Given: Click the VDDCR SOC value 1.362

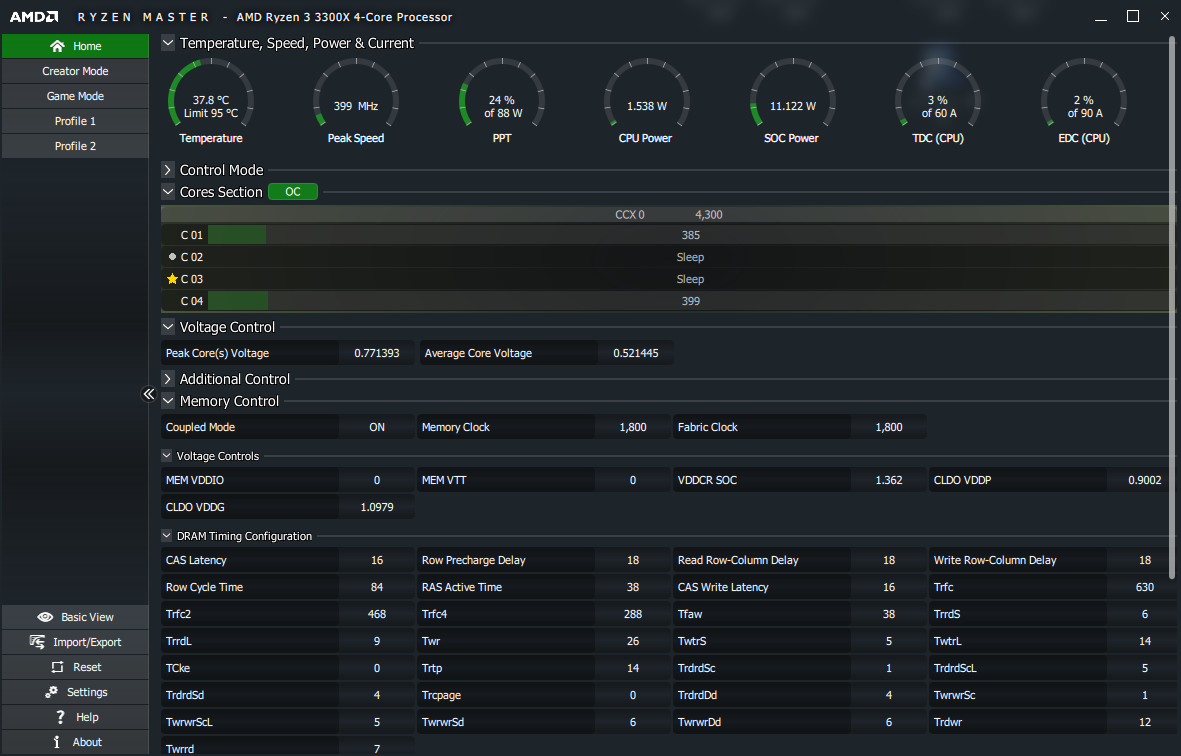Looking at the screenshot, I should pyautogui.click(x=889, y=480).
